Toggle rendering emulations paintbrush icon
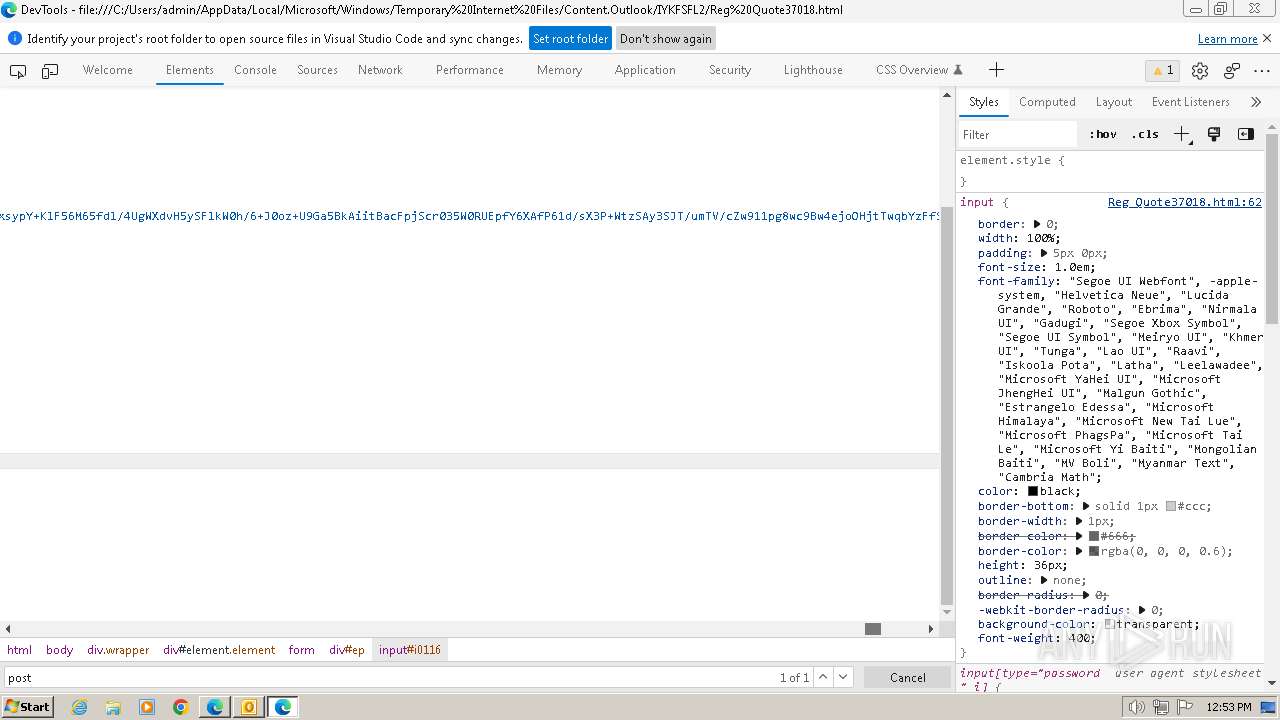 coord(1214,134)
